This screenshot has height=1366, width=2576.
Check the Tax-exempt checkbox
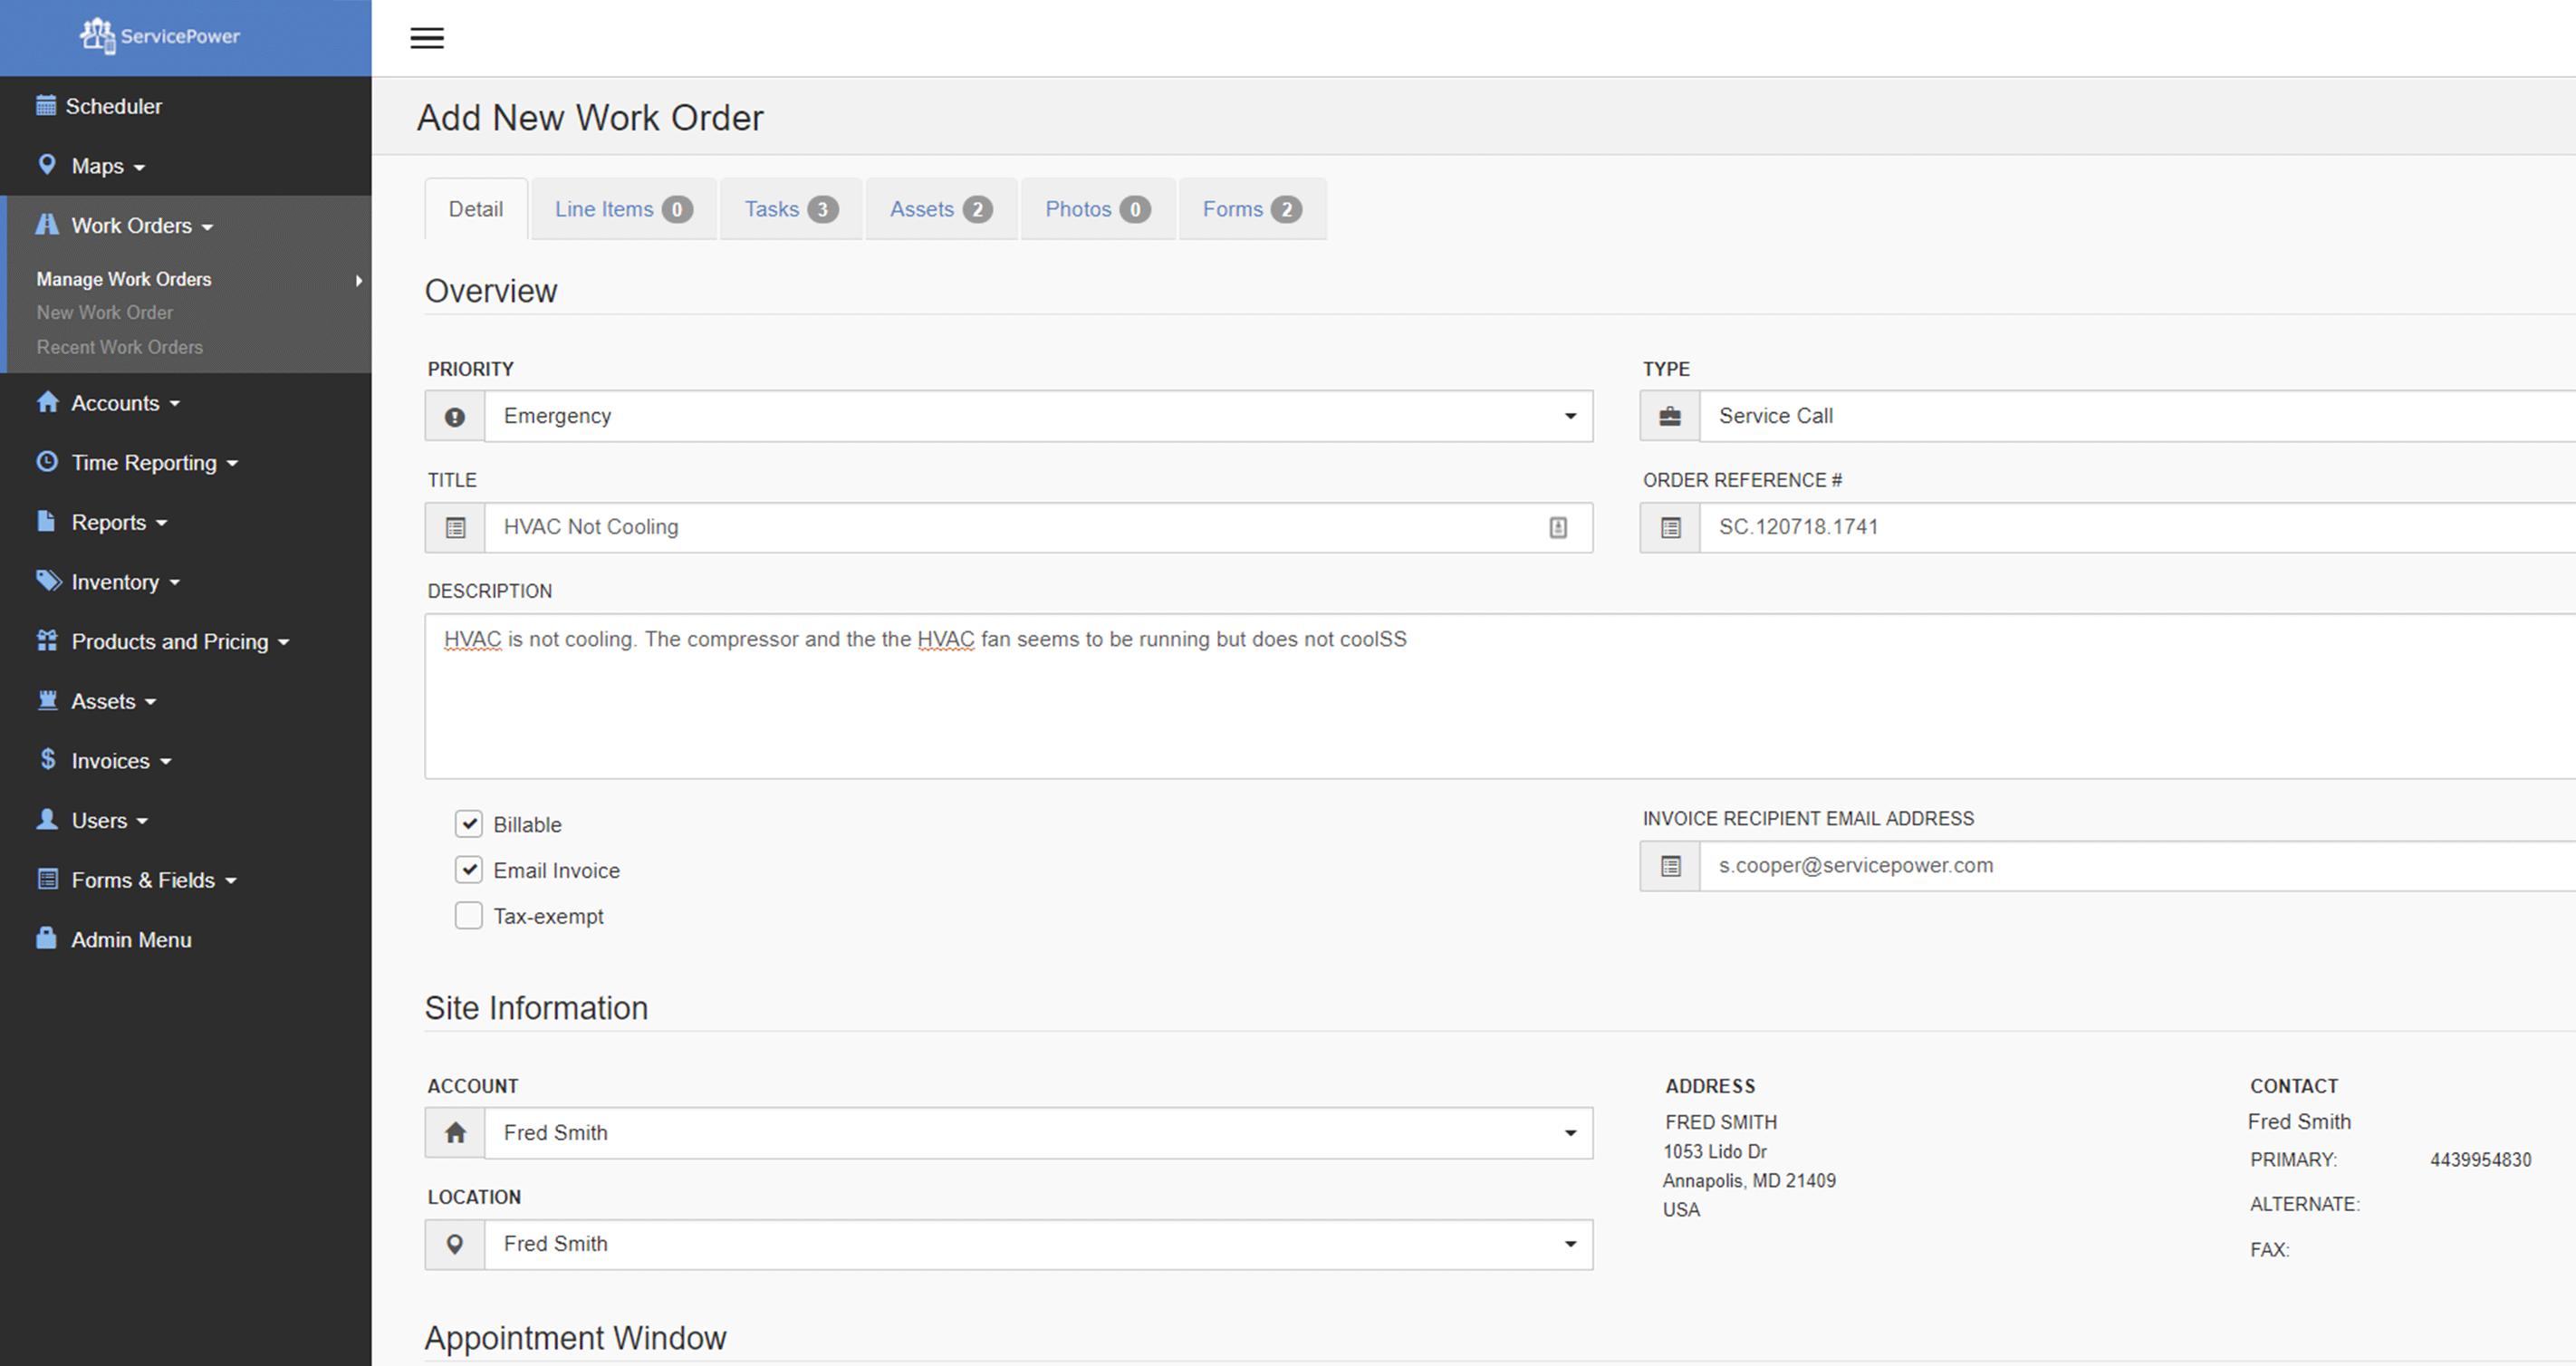[x=469, y=915]
